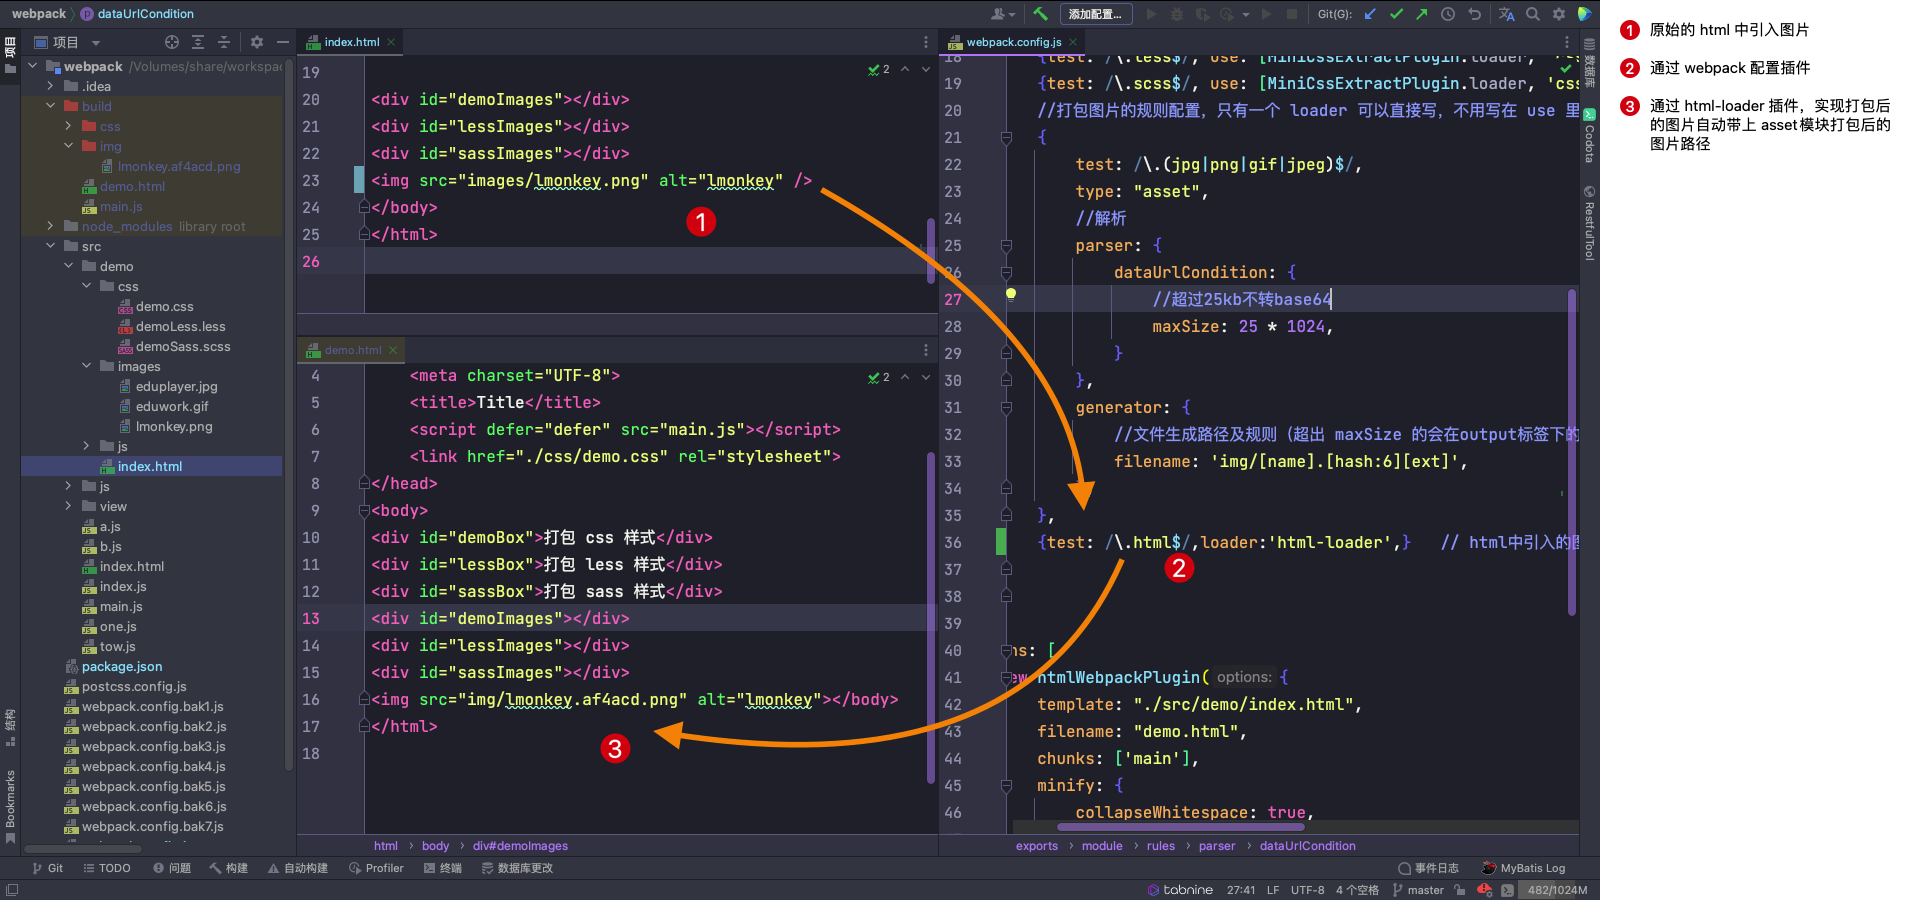Collapse the images folder in src/demo
The image size is (1920, 900).
87,366
